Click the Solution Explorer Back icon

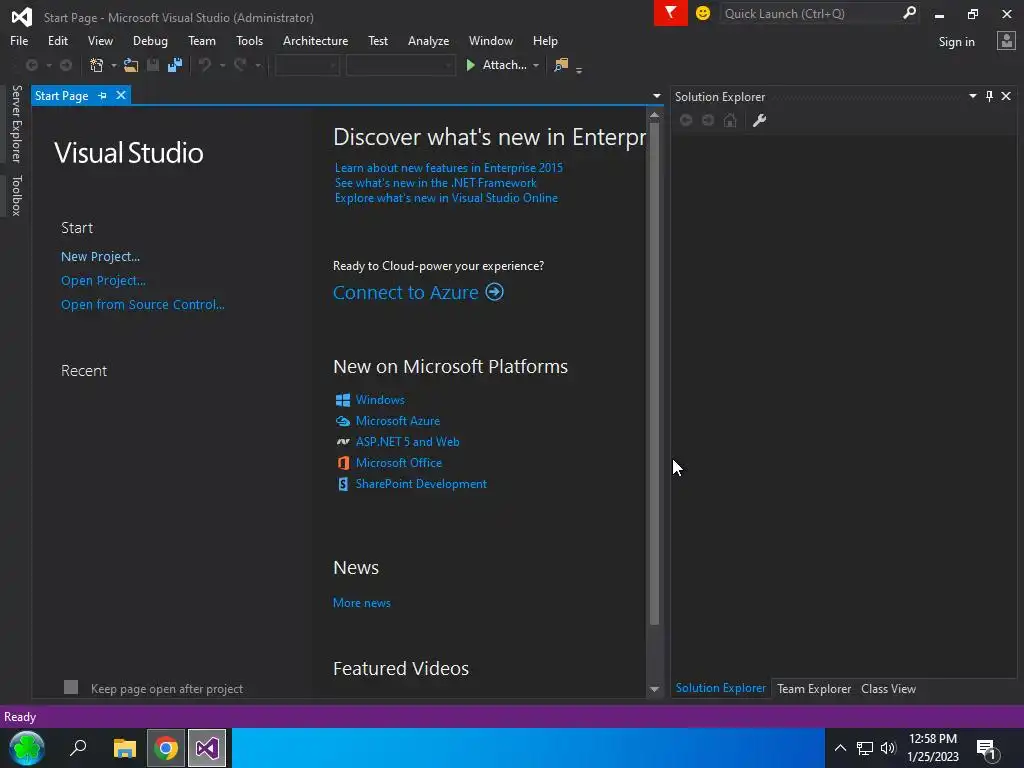click(x=686, y=120)
